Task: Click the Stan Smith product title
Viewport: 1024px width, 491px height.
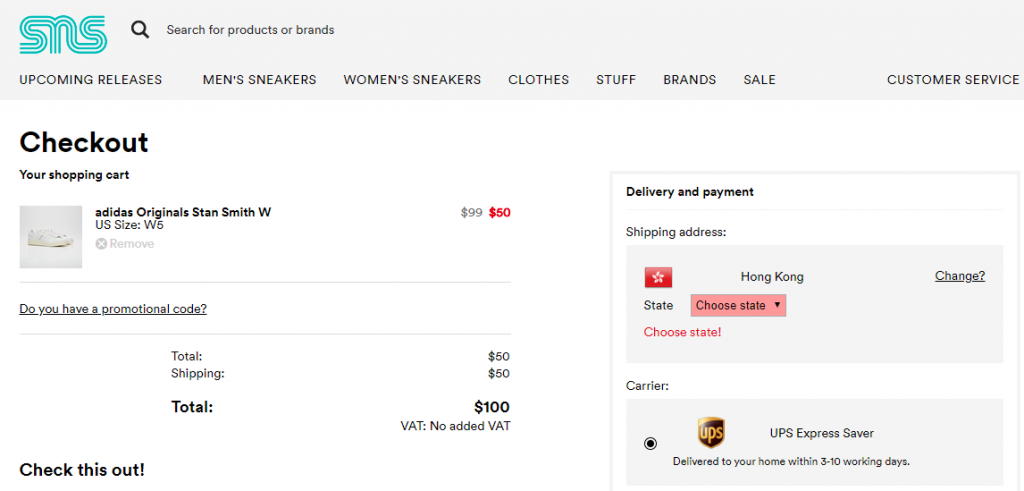Action: click(183, 212)
